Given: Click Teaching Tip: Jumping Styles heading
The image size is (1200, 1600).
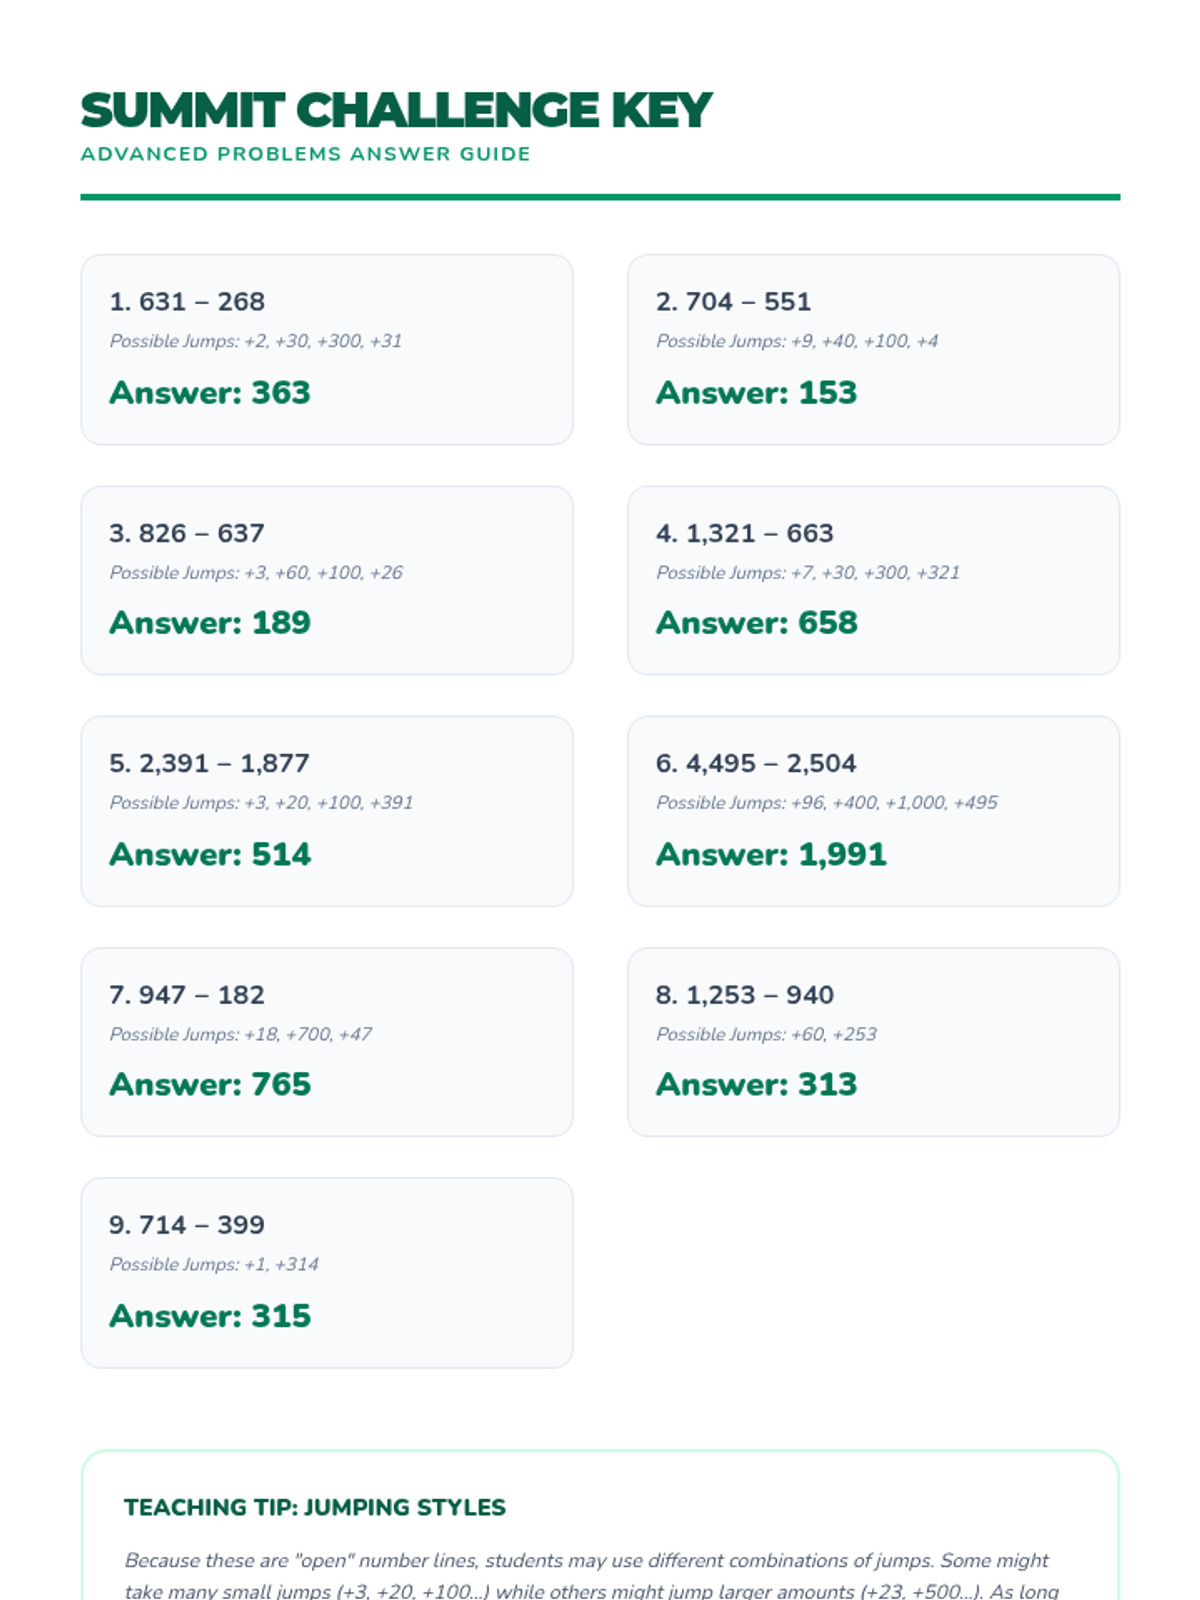Looking at the screenshot, I should 314,1507.
